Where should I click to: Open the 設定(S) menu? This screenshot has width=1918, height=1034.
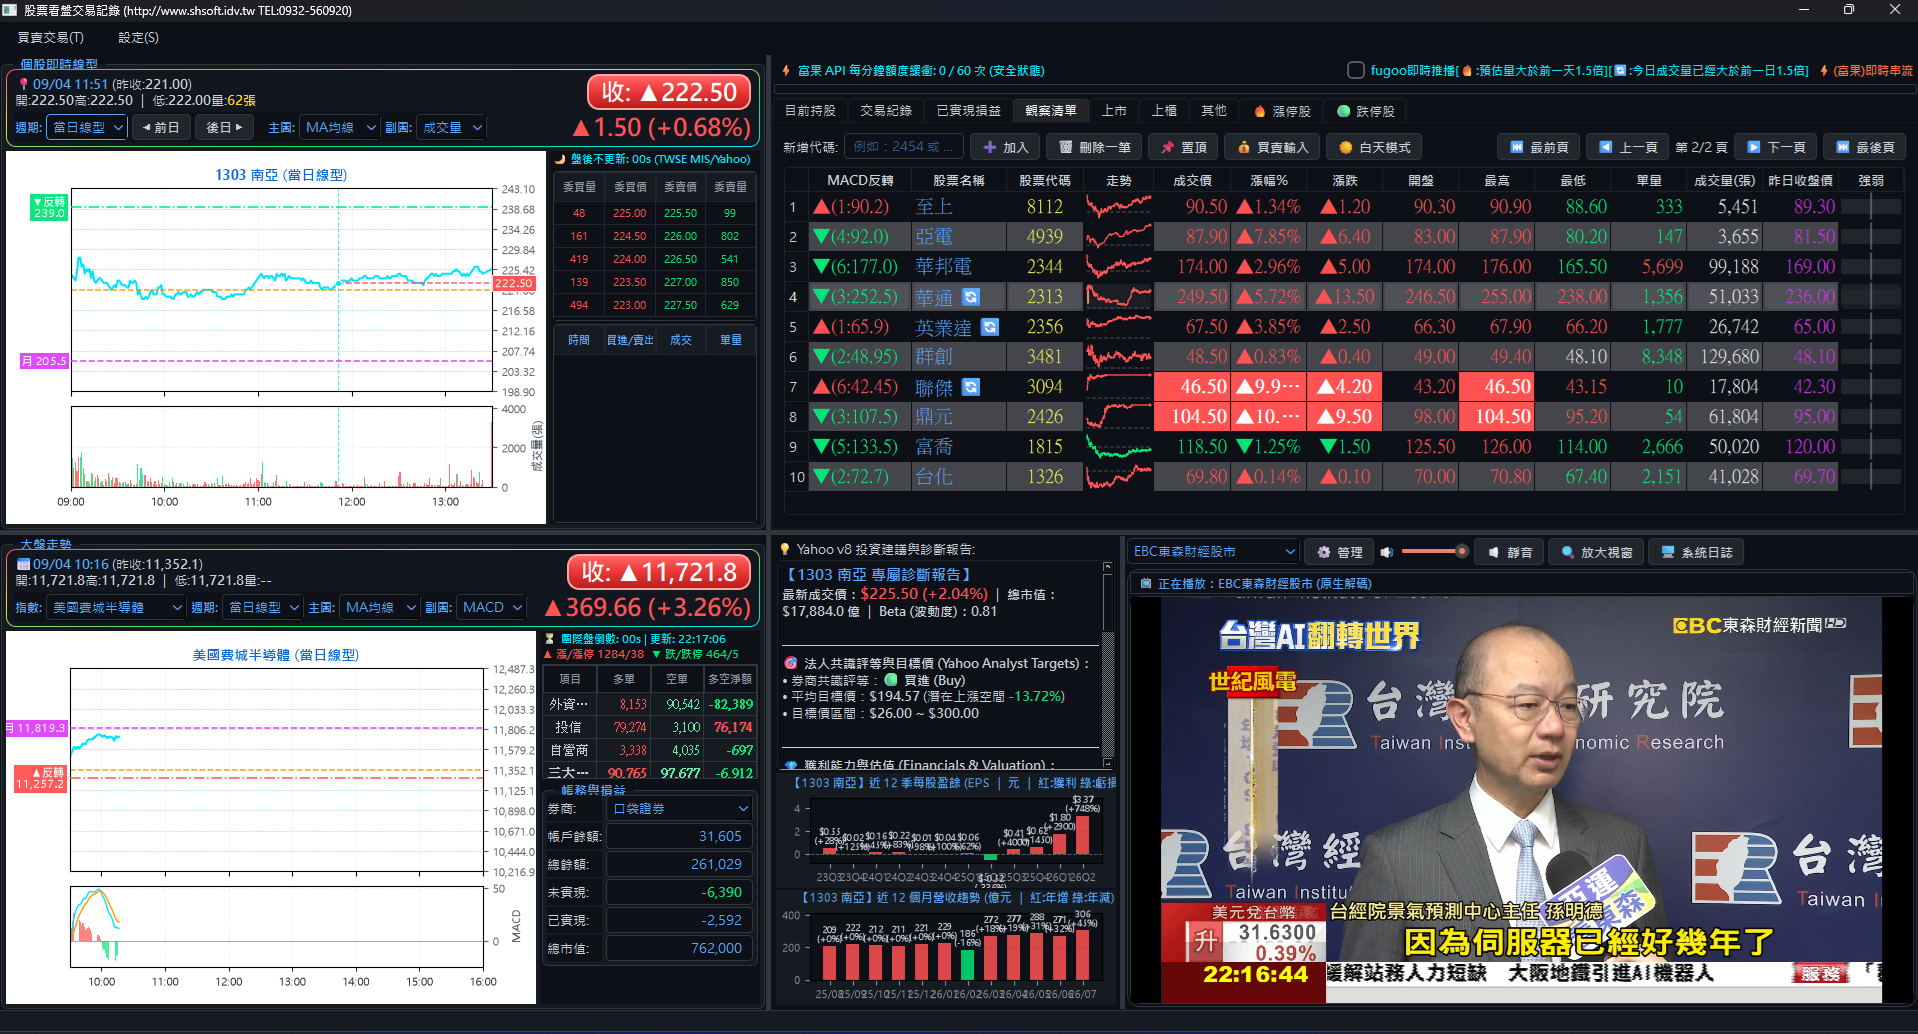click(139, 37)
